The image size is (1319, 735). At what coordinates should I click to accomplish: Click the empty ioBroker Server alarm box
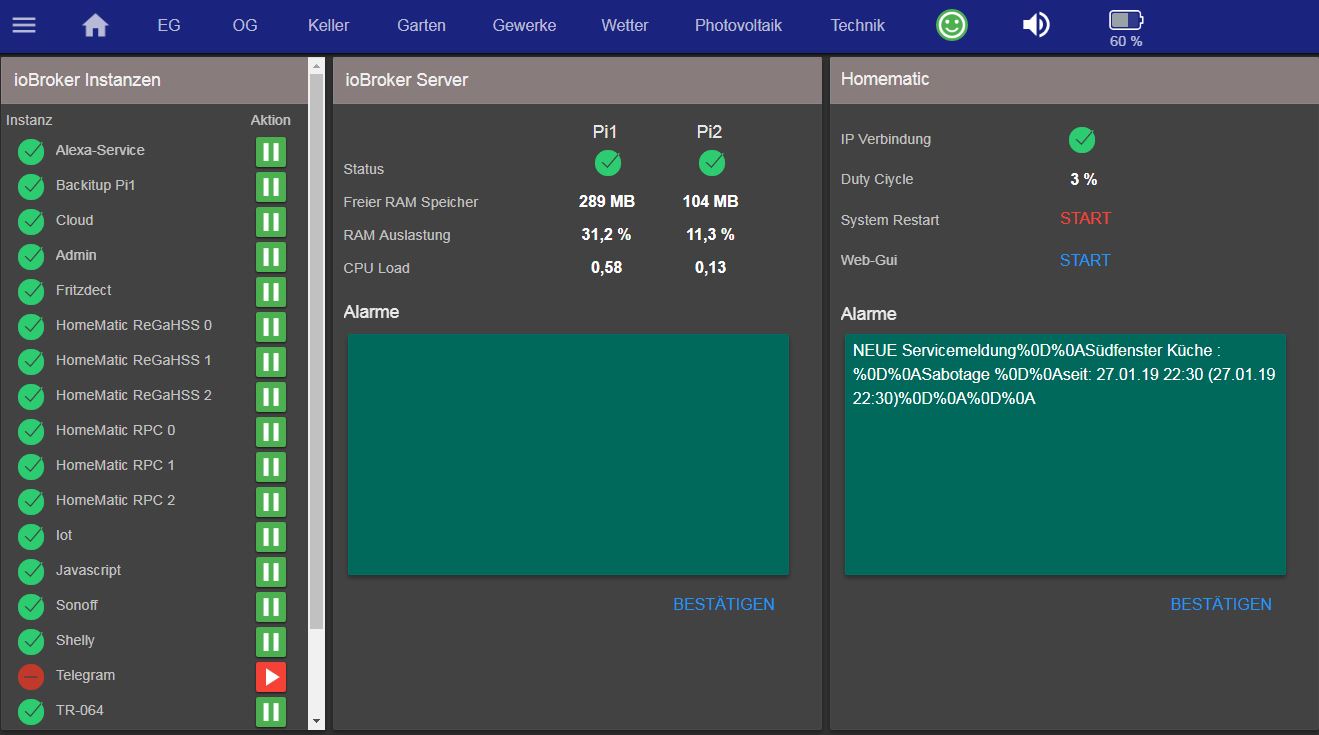[568, 455]
